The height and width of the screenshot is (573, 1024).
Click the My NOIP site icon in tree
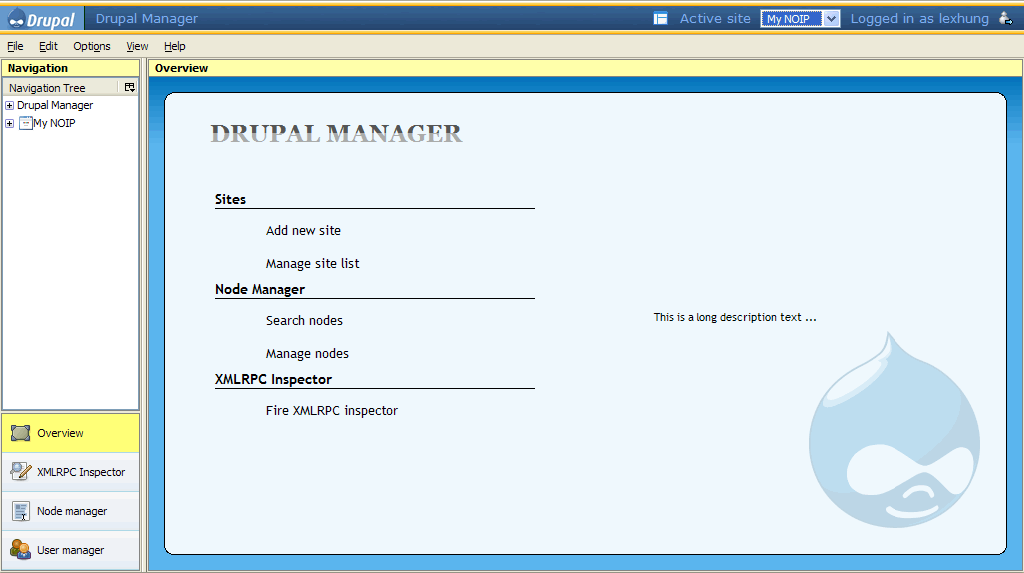click(25, 124)
